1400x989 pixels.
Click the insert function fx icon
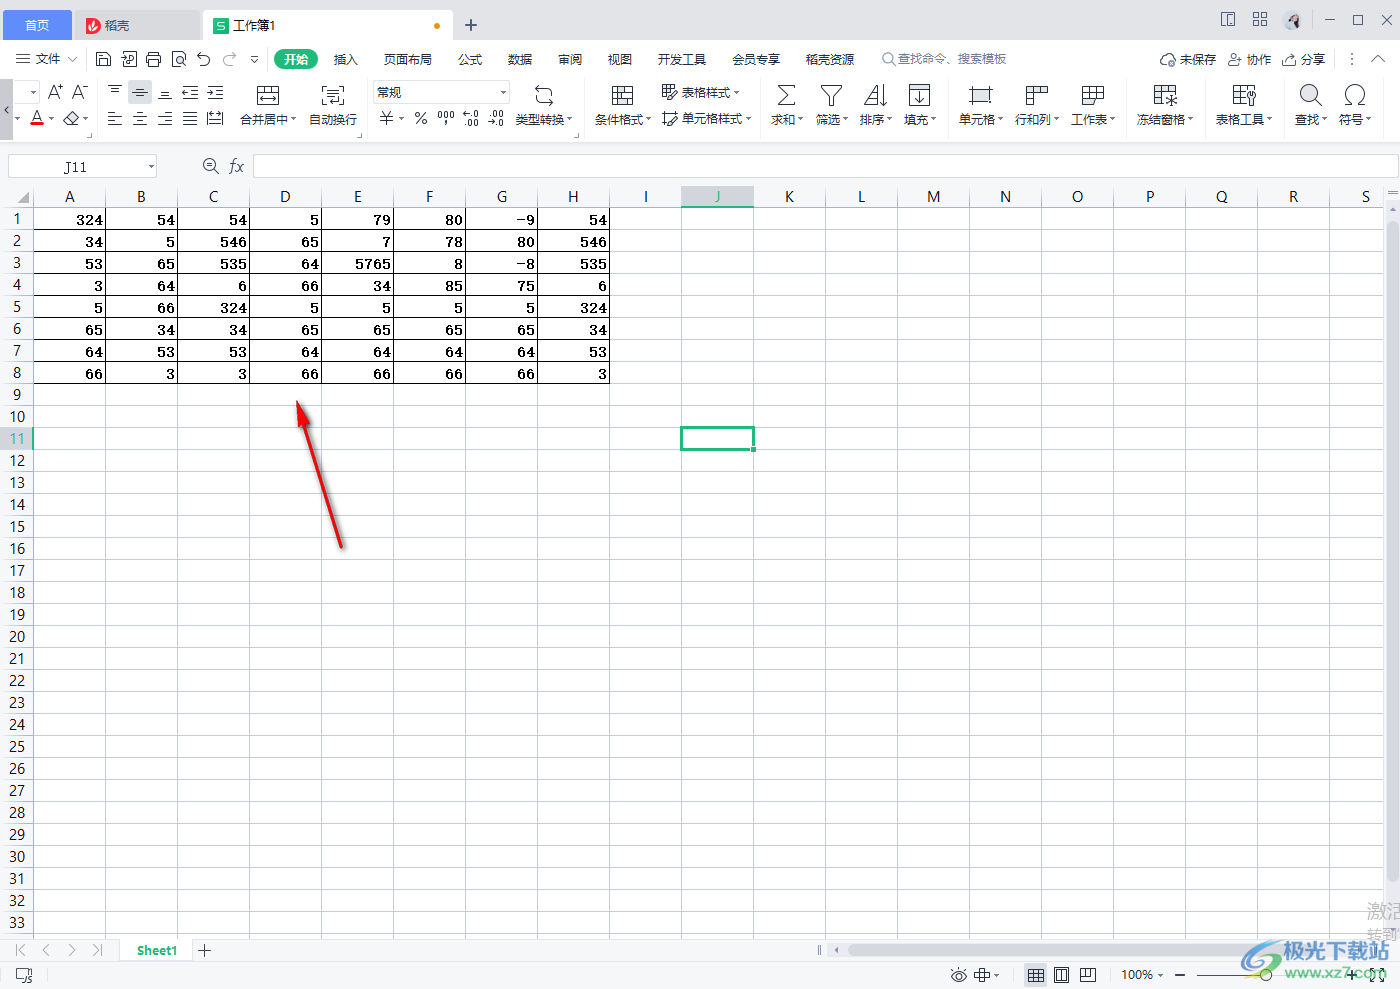237,166
